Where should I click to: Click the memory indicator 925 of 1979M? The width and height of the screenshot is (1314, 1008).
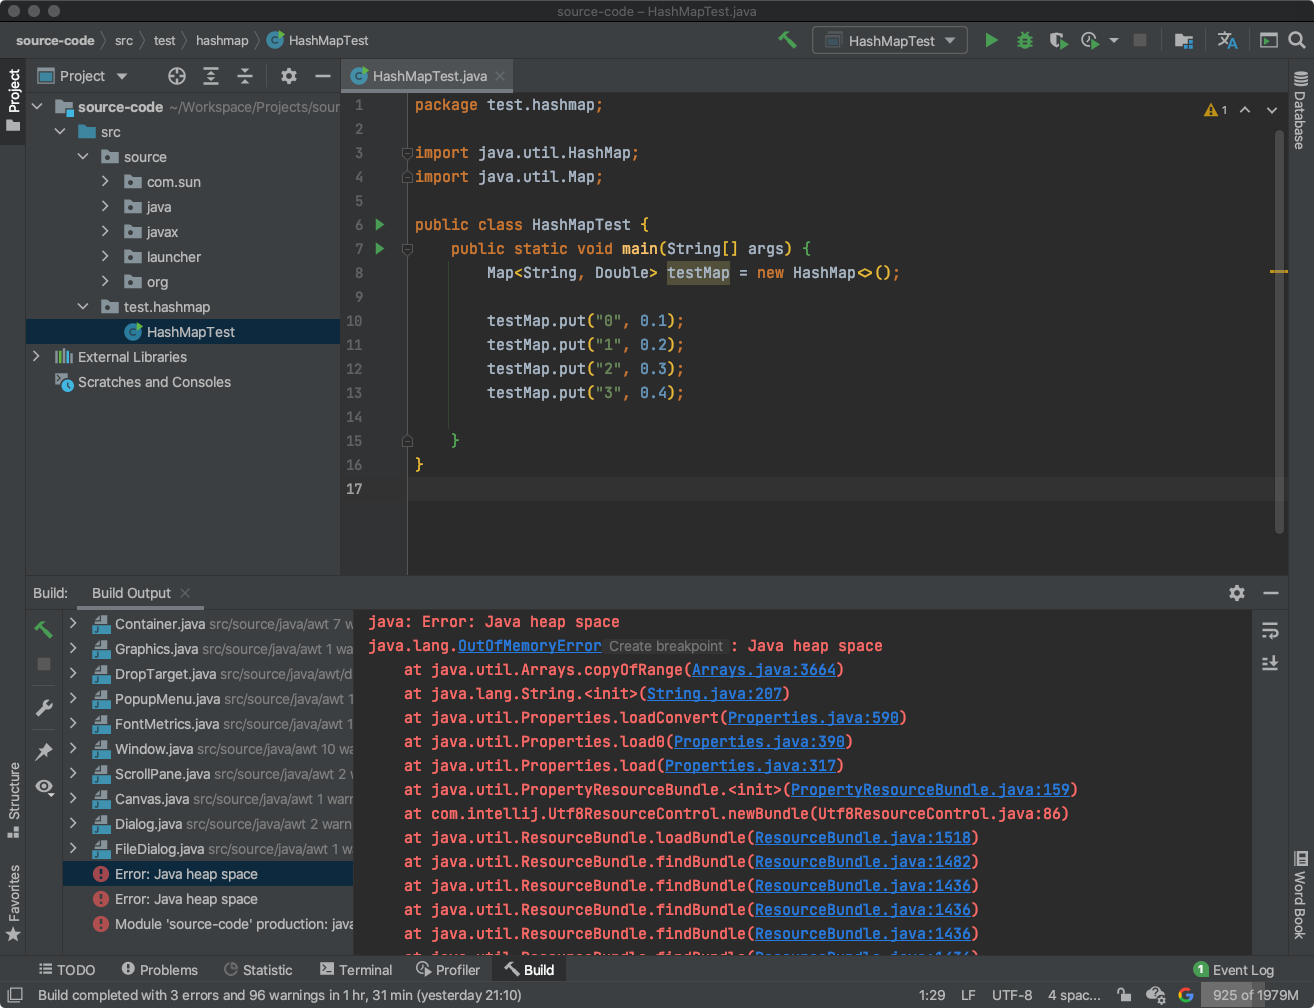pyautogui.click(x=1254, y=995)
